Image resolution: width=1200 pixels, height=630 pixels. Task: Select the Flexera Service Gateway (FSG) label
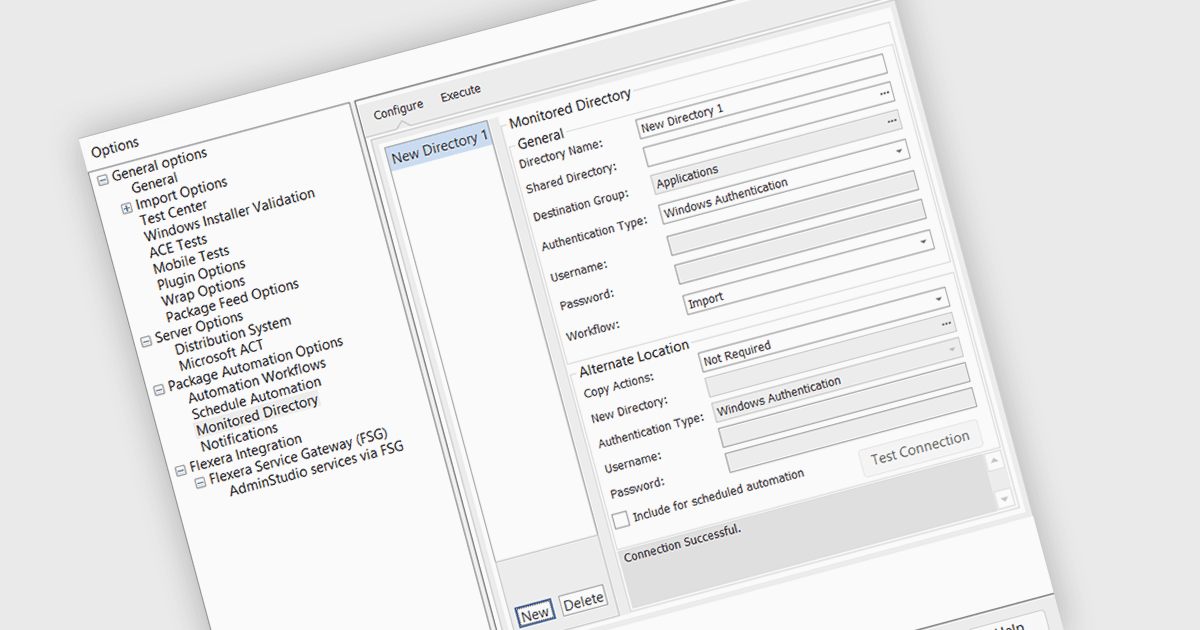coord(298,455)
